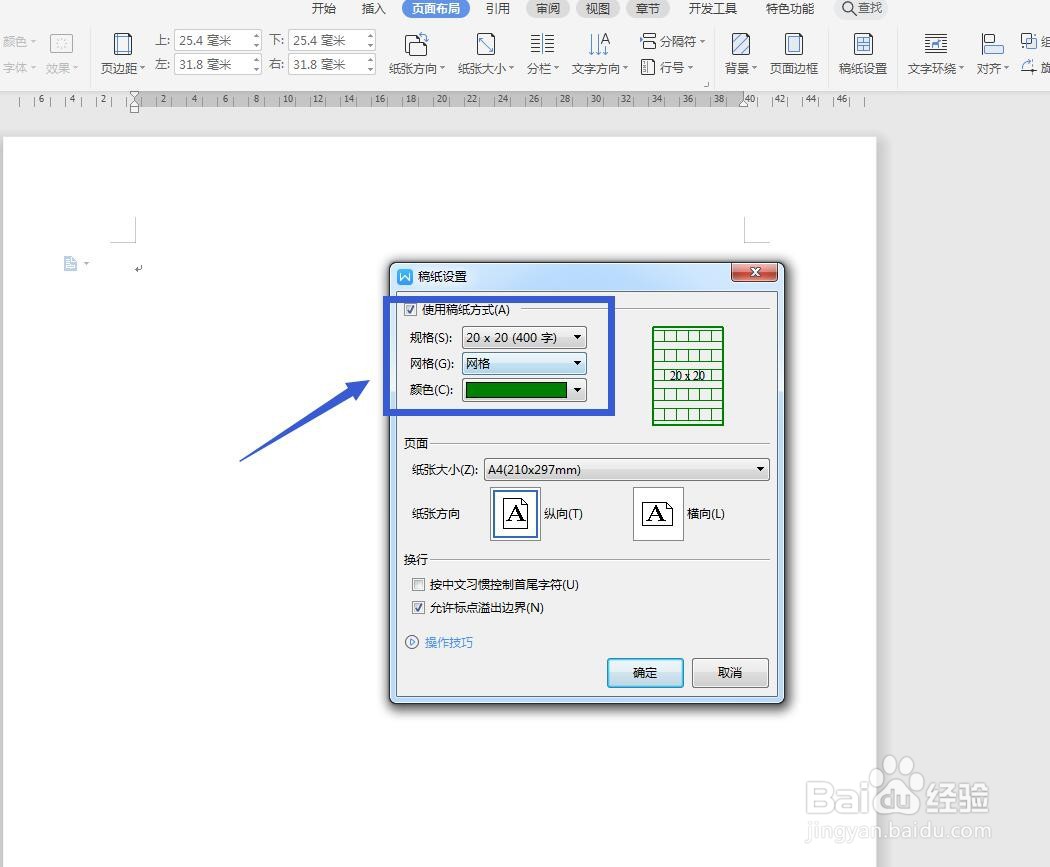
Task: Open the 页边距 margins icon
Action: point(123,44)
